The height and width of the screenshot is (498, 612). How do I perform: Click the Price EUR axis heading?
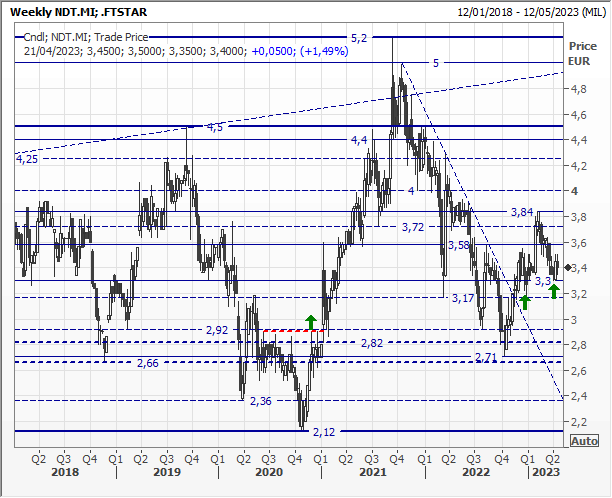pos(581,53)
